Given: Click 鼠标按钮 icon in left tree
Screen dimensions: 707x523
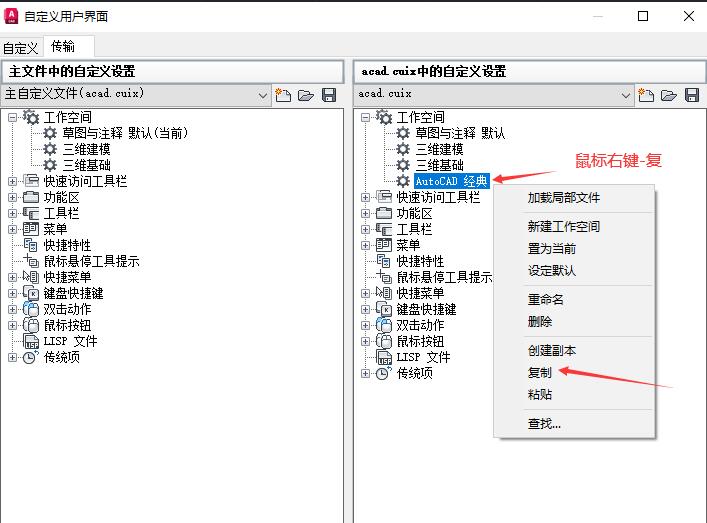Looking at the screenshot, I should tap(31, 325).
